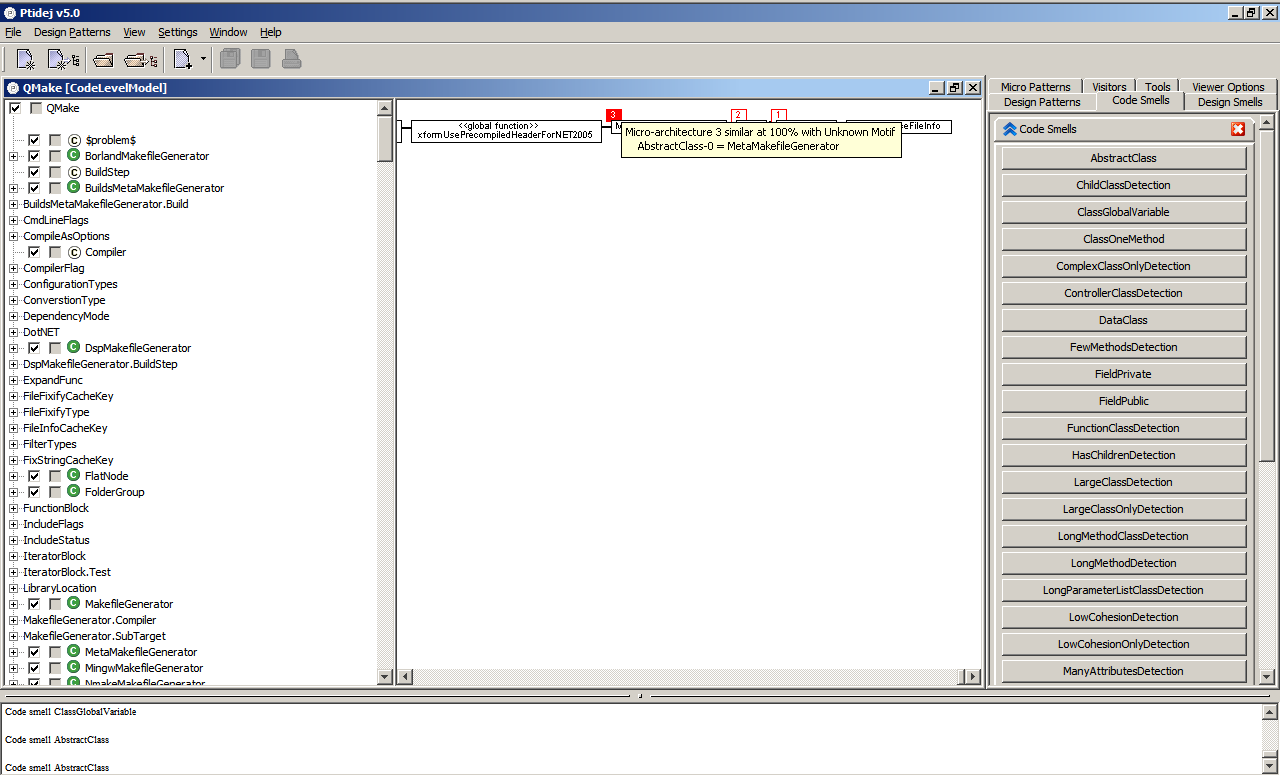
Task: Click the Save toolbar icon
Action: (x=259, y=58)
